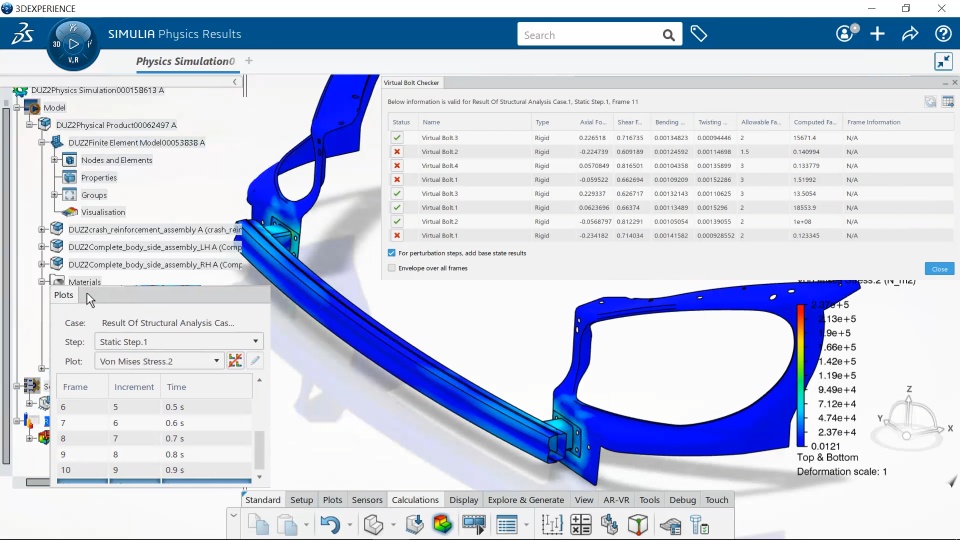Click the rainbow contour plot icon

point(442,525)
